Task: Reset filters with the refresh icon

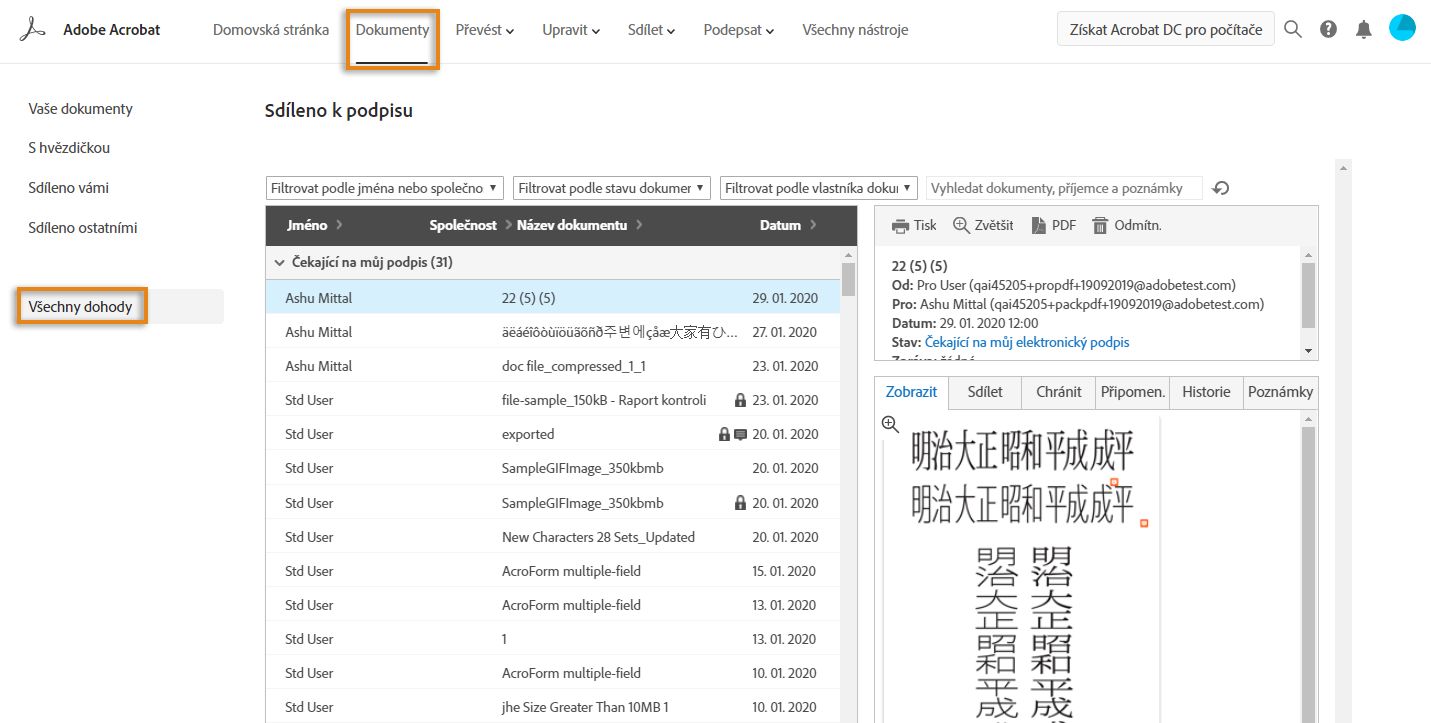Action: 1219,188
